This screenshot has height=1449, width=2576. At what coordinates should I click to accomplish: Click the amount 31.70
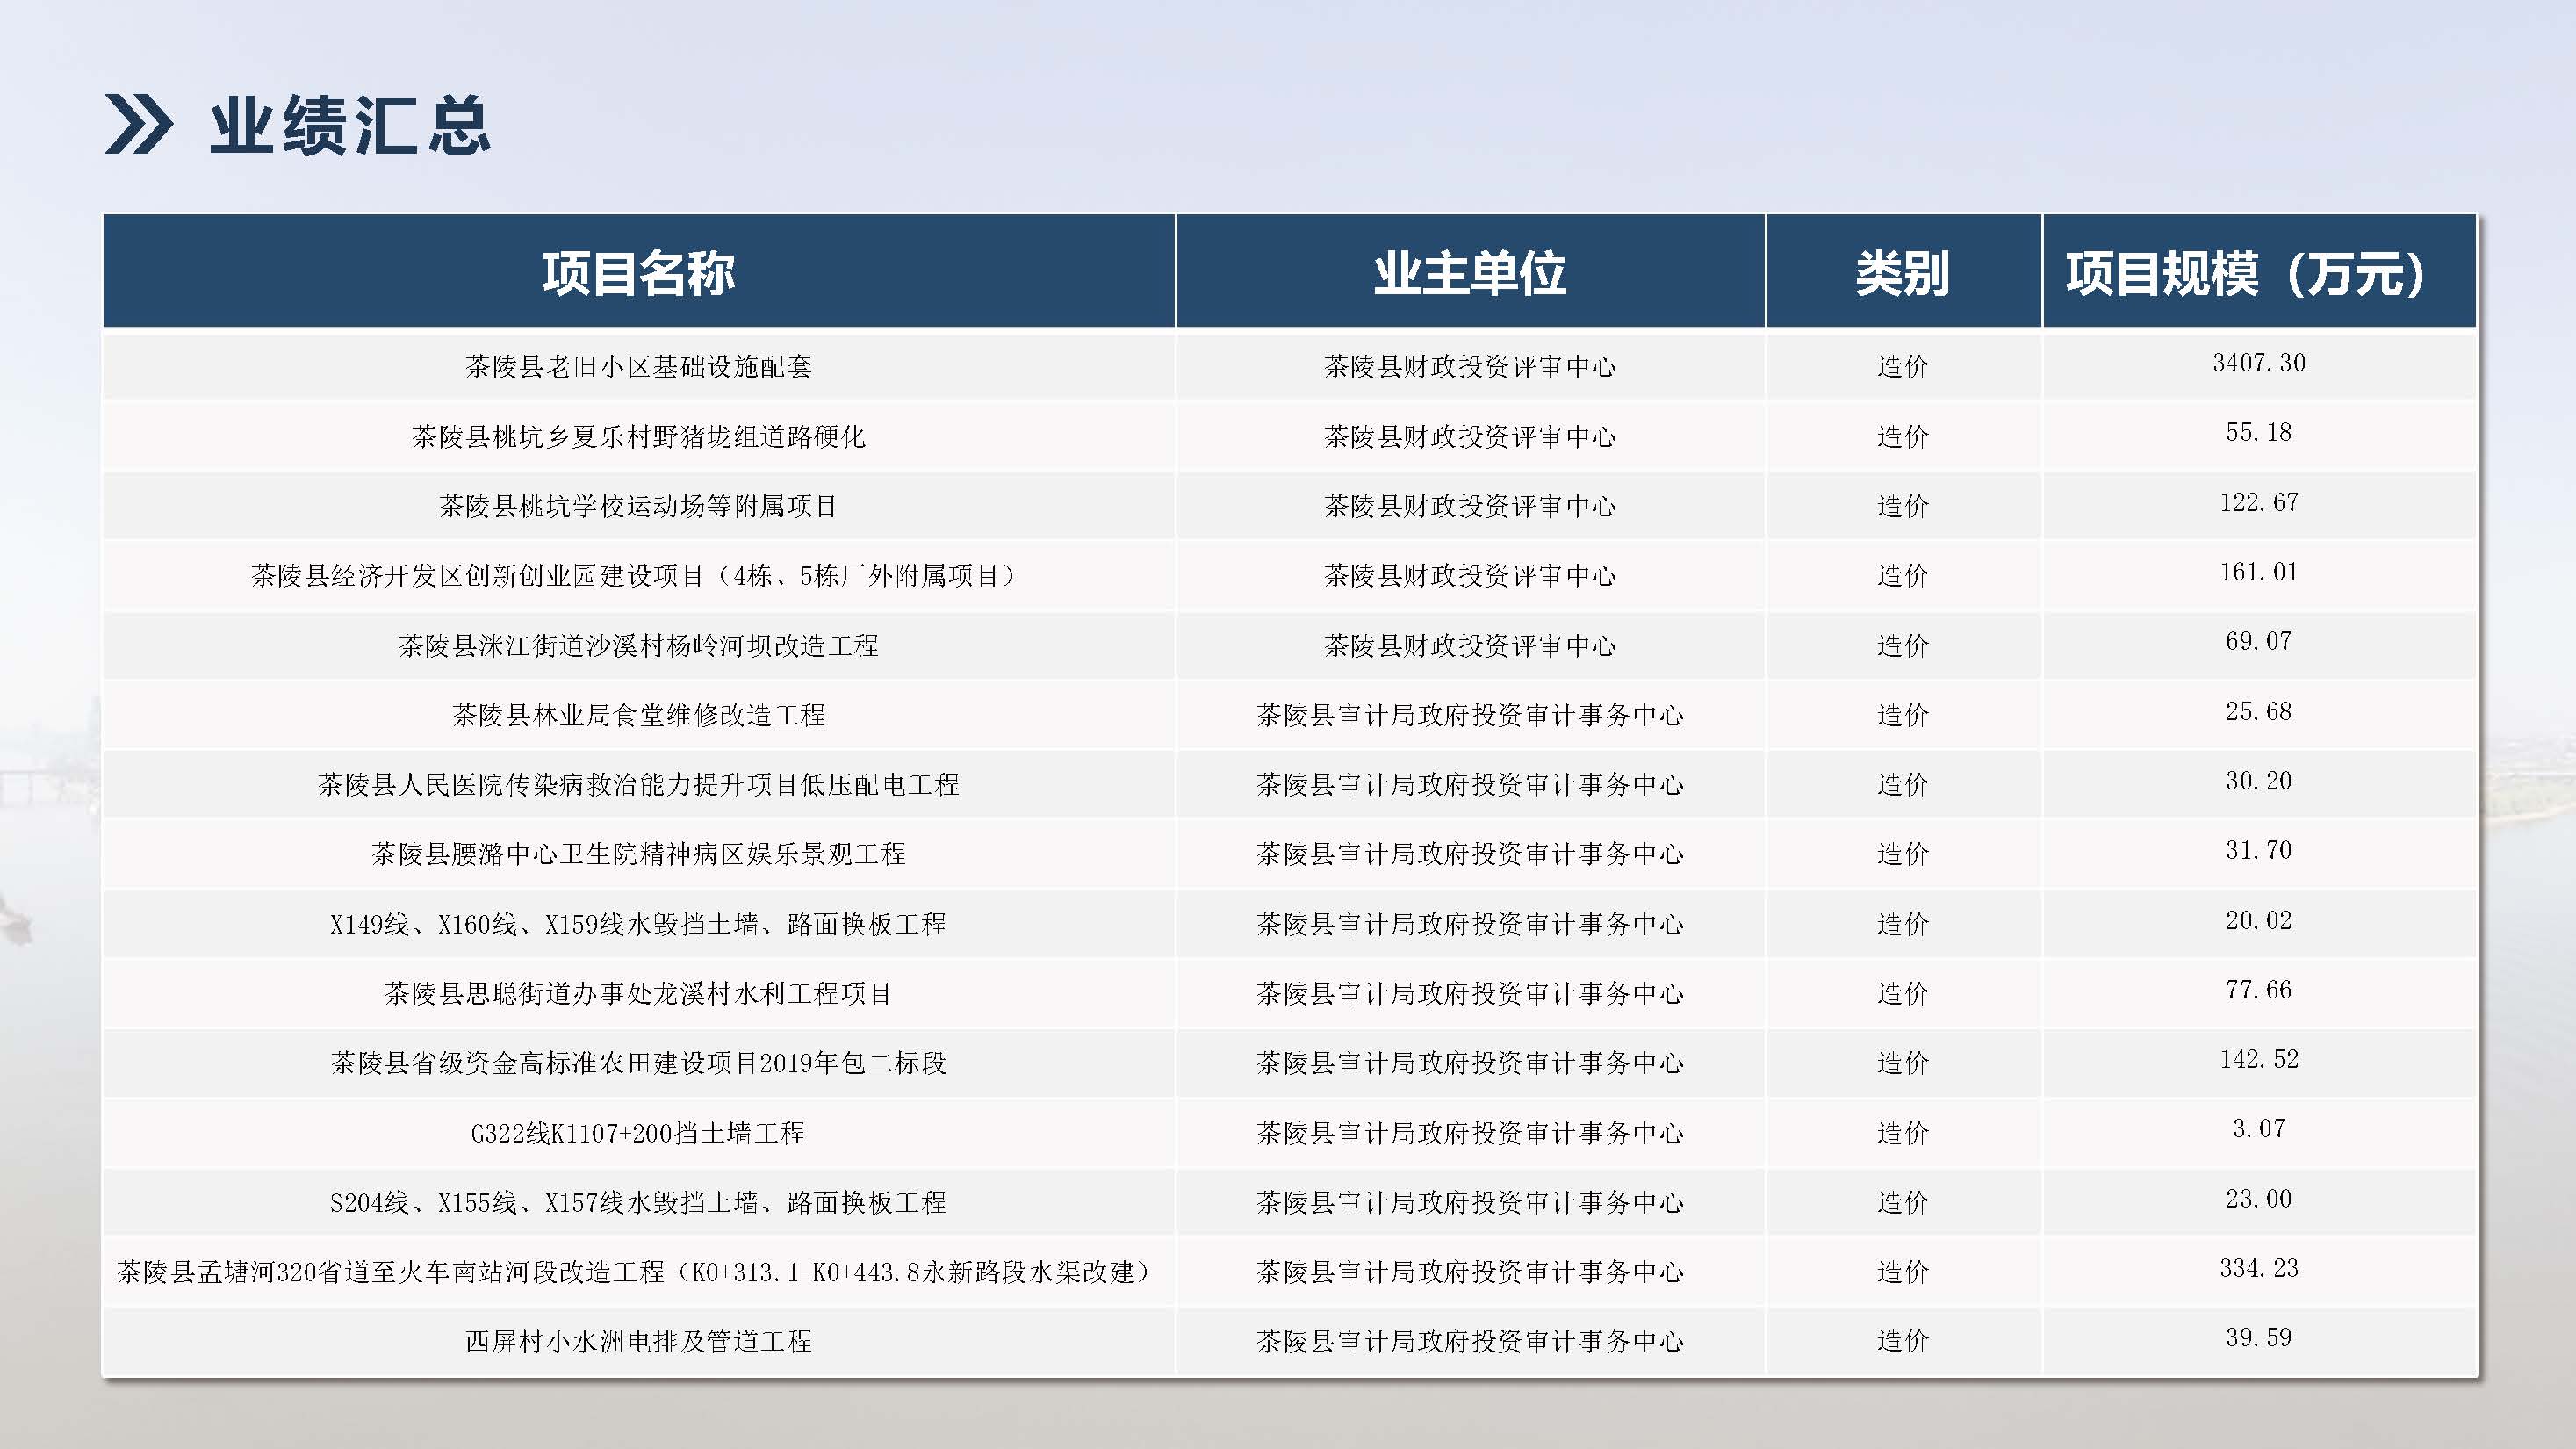click(x=2259, y=850)
